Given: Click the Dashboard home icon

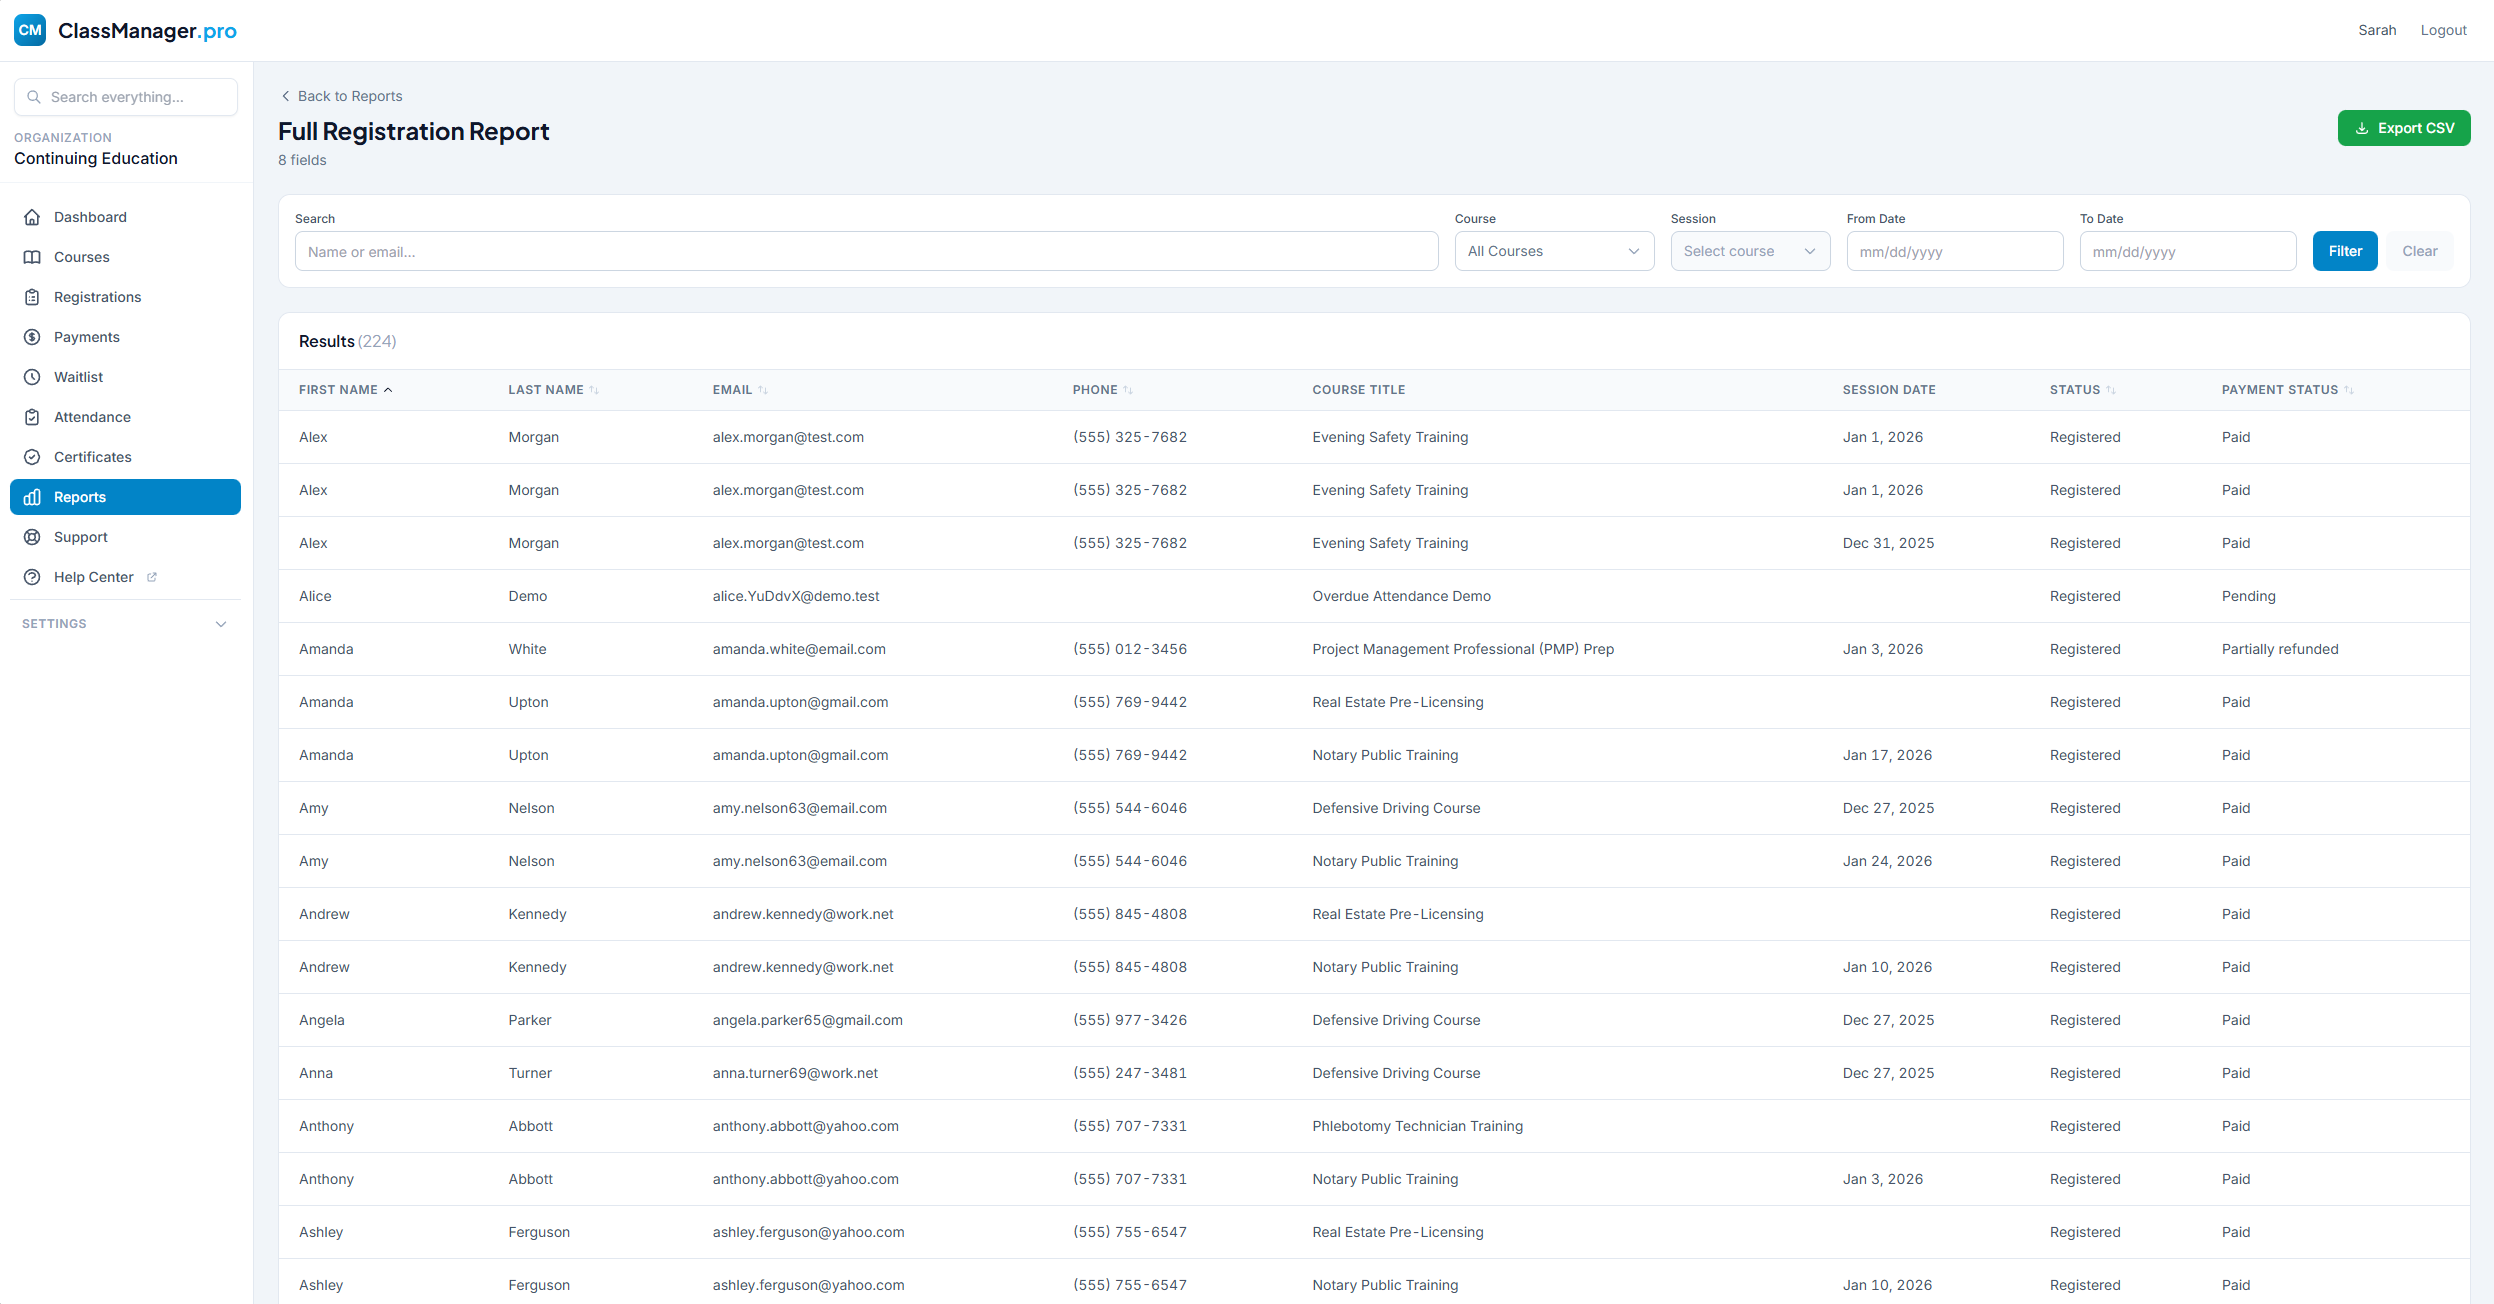Looking at the screenshot, I should point(32,217).
